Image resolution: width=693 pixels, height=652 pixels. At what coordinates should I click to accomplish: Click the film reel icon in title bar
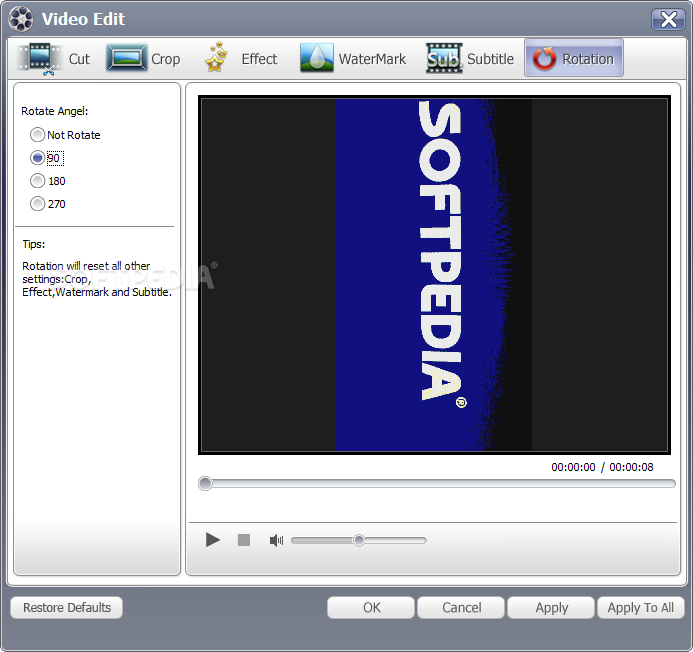click(x=21, y=19)
